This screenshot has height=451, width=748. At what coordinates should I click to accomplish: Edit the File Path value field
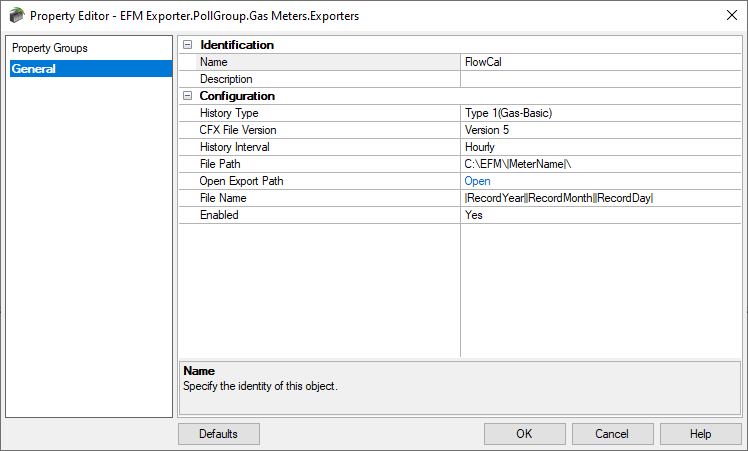[601, 164]
